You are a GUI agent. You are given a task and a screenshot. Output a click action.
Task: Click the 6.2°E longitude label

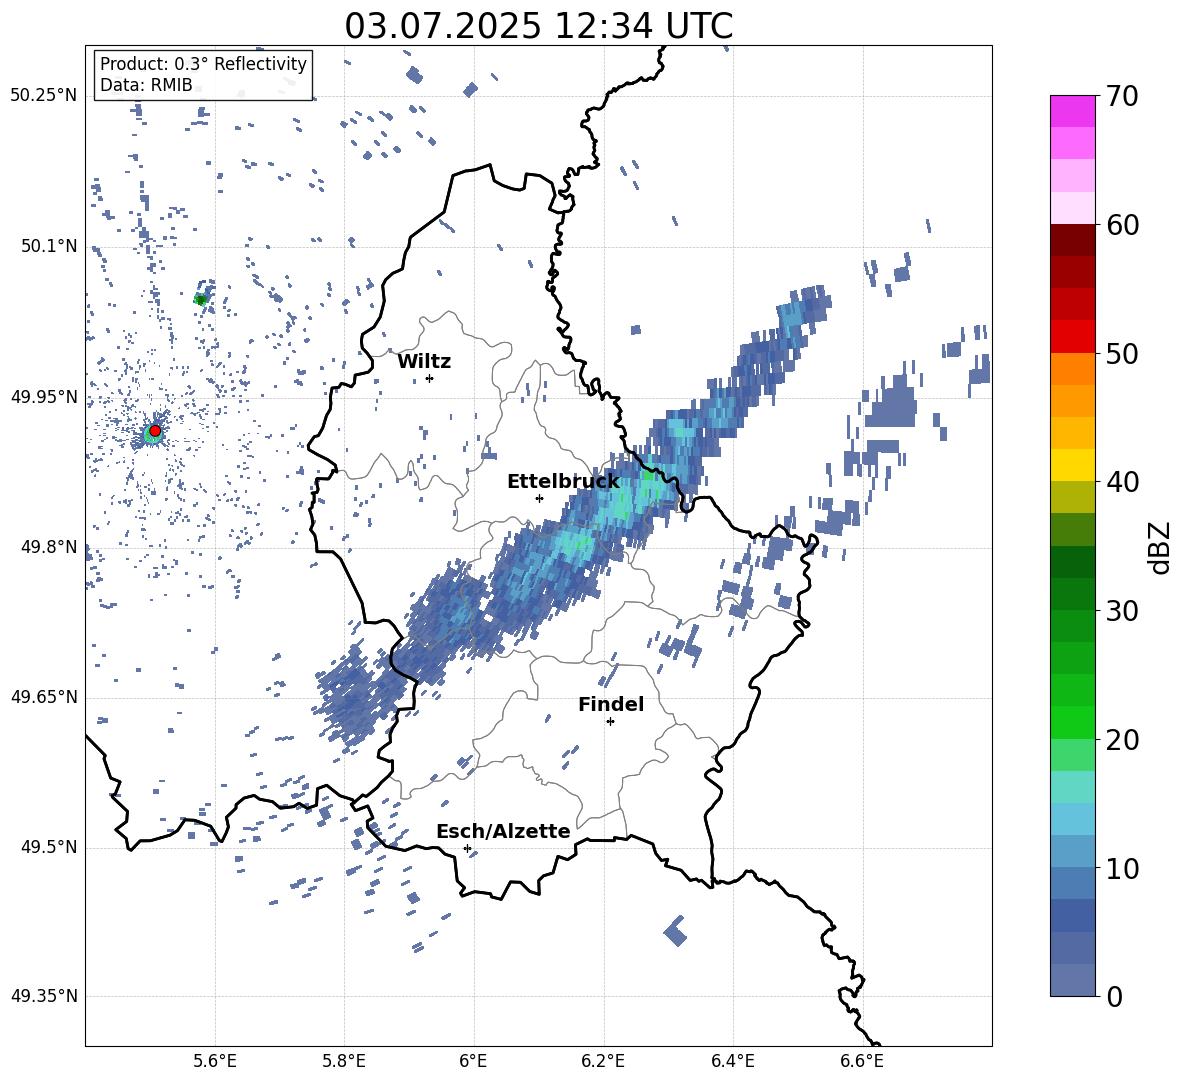(x=603, y=1062)
